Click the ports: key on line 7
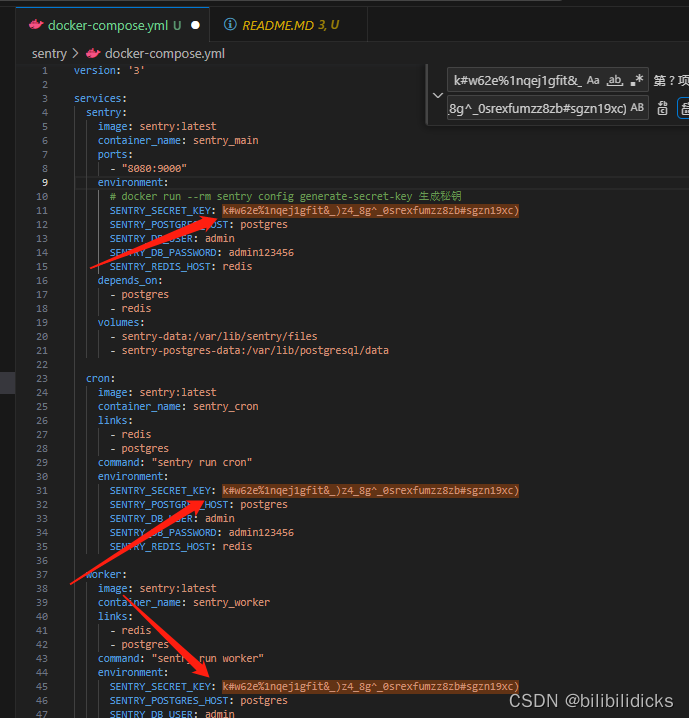This screenshot has width=689, height=718. click(x=115, y=154)
